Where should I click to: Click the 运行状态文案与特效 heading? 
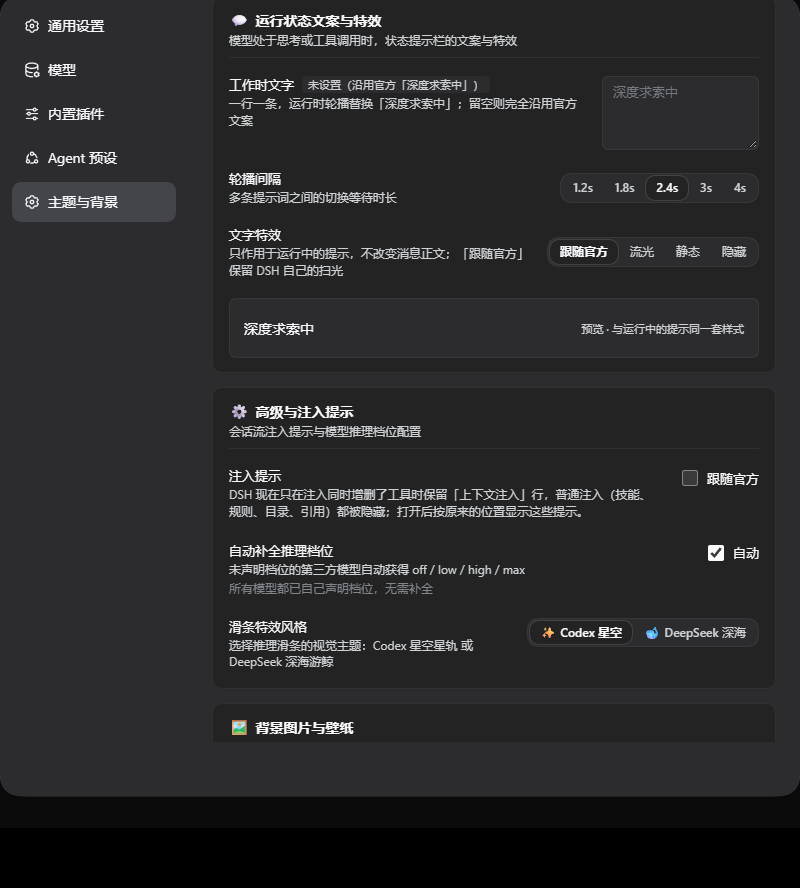[x=318, y=21]
